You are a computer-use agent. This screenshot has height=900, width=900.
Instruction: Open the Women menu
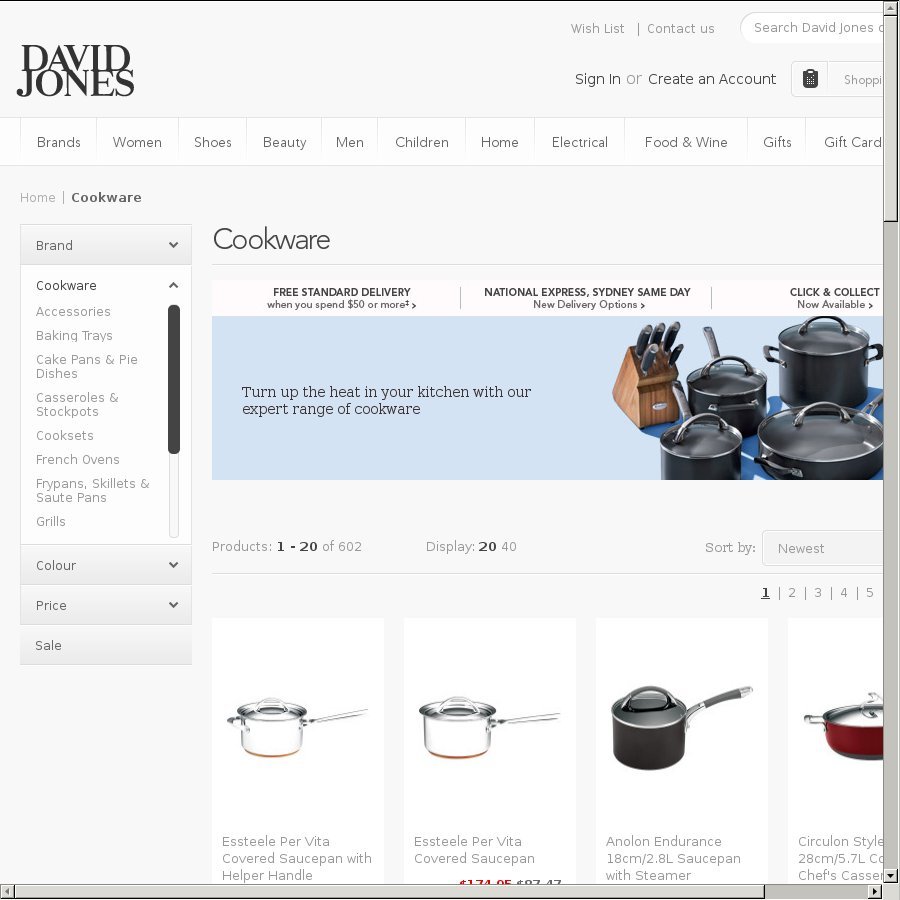point(137,142)
